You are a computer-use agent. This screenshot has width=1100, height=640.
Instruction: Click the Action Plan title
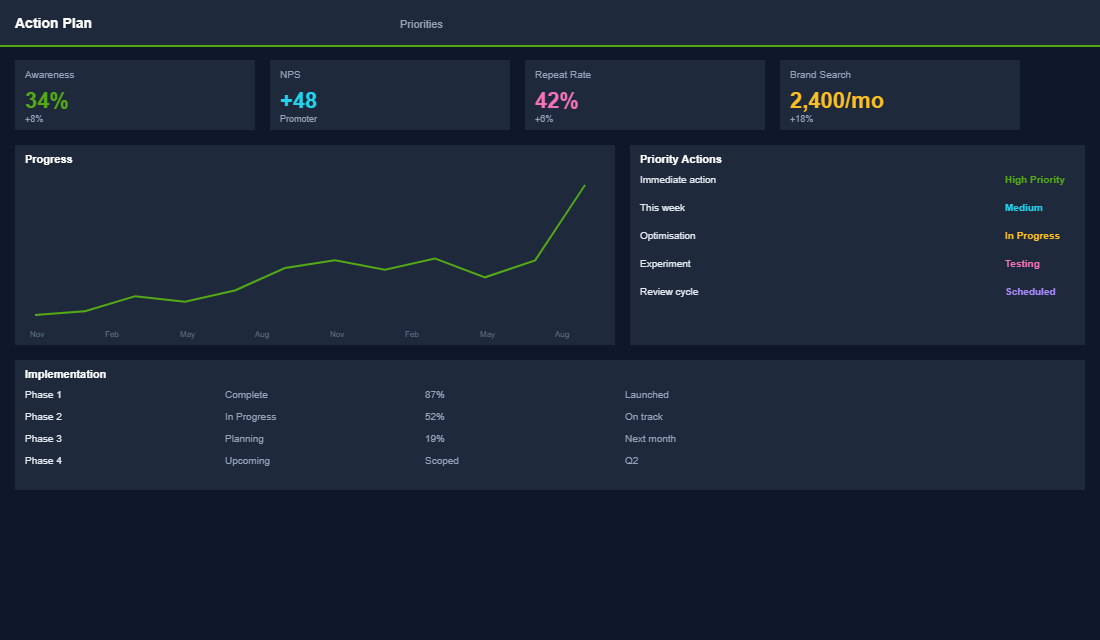click(x=53, y=22)
